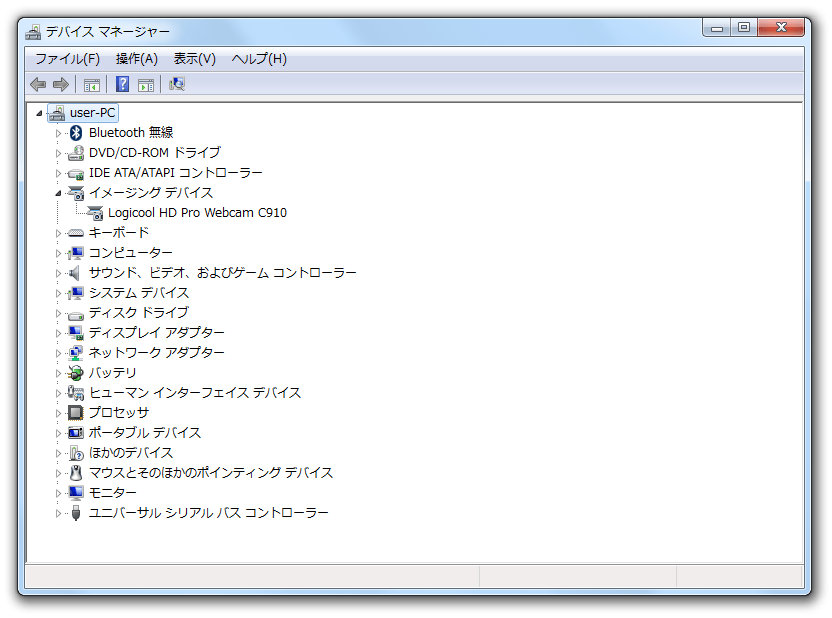Expand the Bluetooth 無線 node
Image resolution: width=832 pixels, height=618 pixels.
[x=58, y=133]
